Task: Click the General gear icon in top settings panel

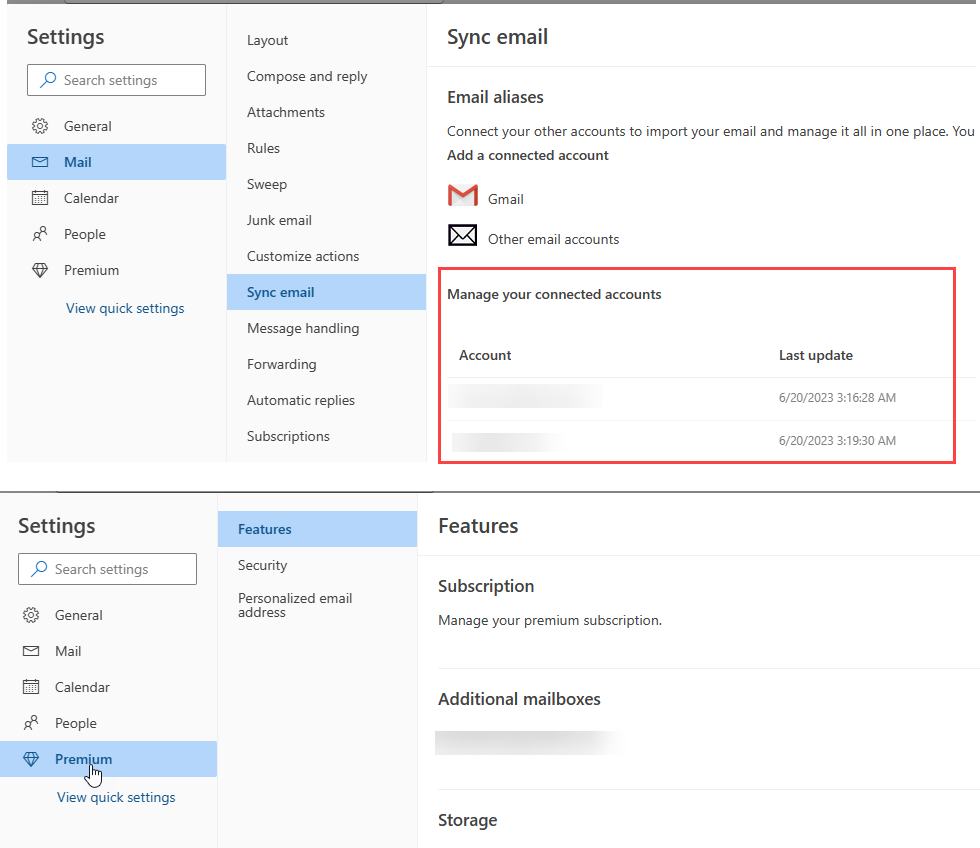Action: 40,126
